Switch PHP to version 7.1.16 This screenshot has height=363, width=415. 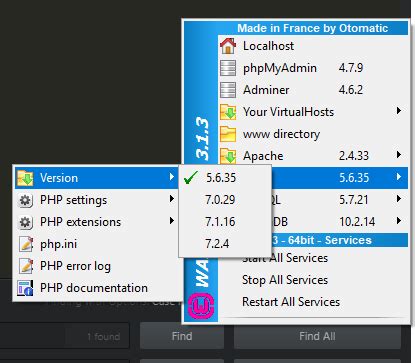tap(225, 222)
